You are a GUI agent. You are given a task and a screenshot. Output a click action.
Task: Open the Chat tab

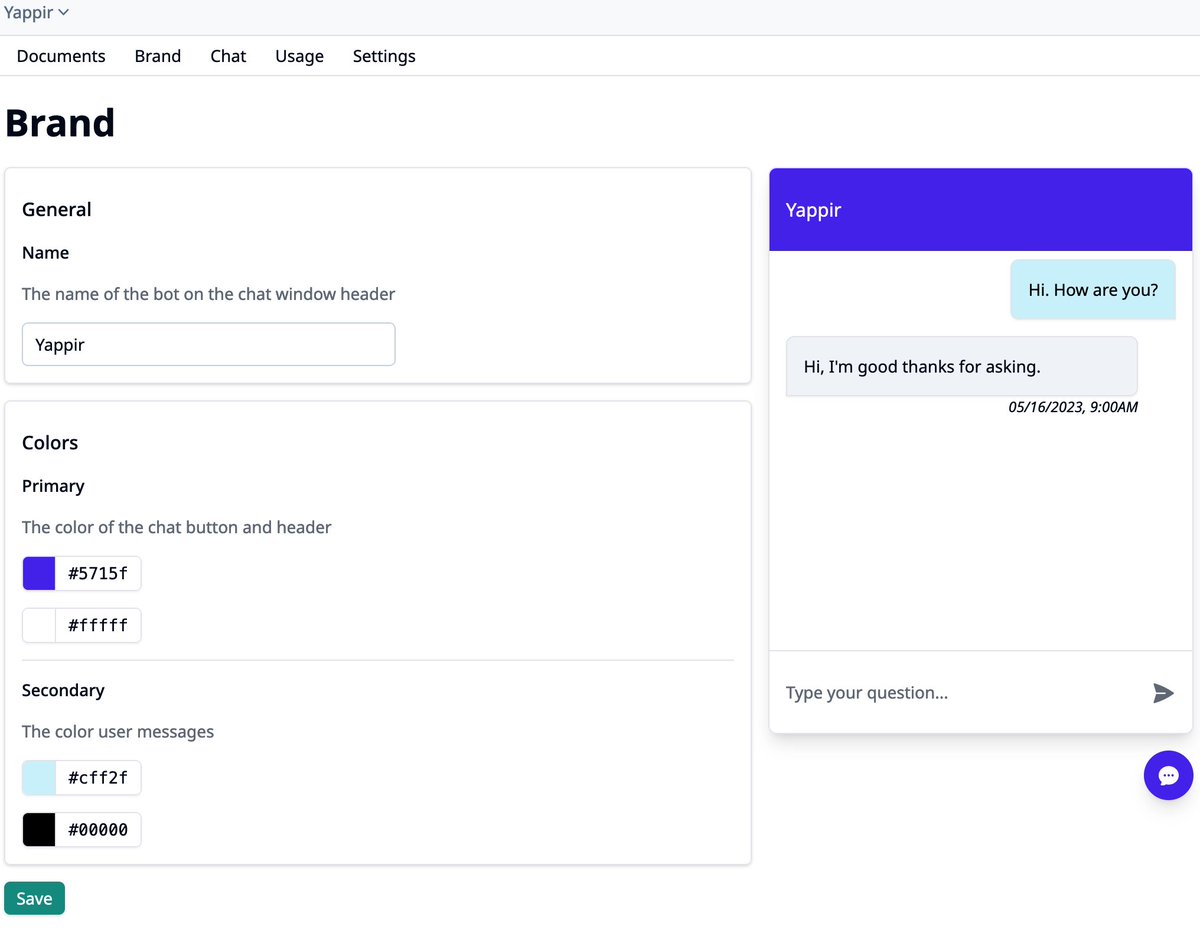pyautogui.click(x=228, y=56)
